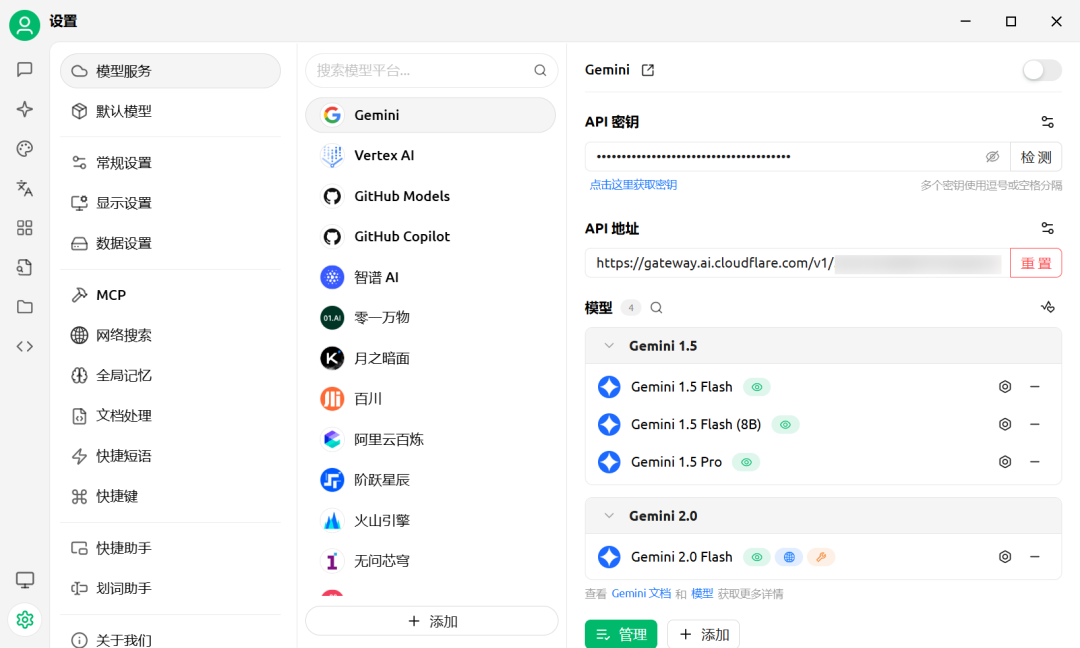Image resolution: width=1080 pixels, height=648 pixels.
Task: Open the files folder sidebar icon
Action: pos(25,307)
